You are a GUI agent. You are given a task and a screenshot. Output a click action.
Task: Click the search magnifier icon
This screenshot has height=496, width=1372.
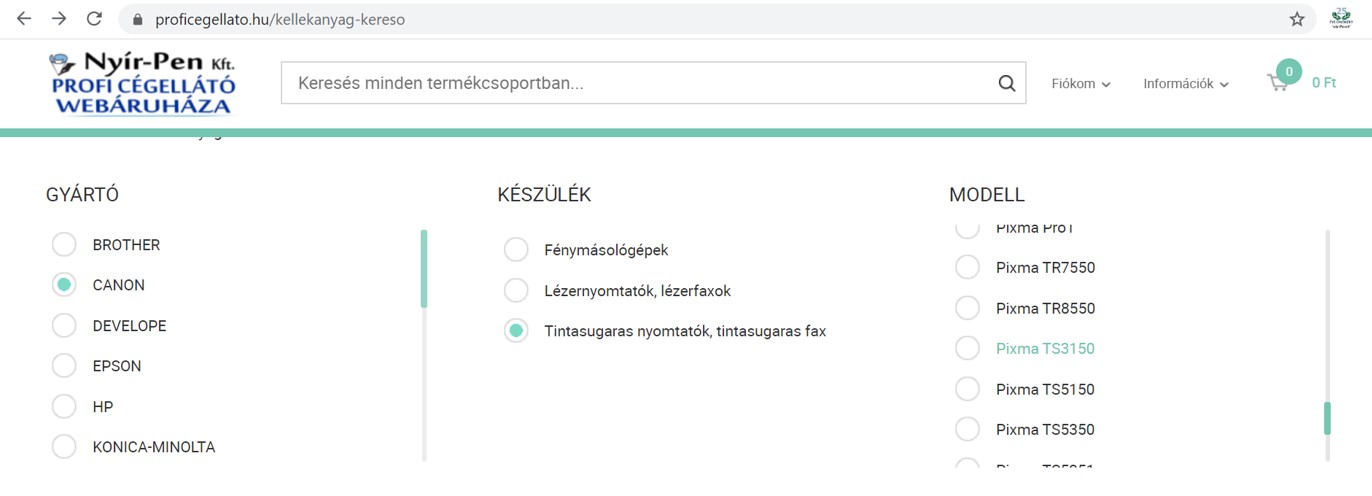click(x=1006, y=83)
